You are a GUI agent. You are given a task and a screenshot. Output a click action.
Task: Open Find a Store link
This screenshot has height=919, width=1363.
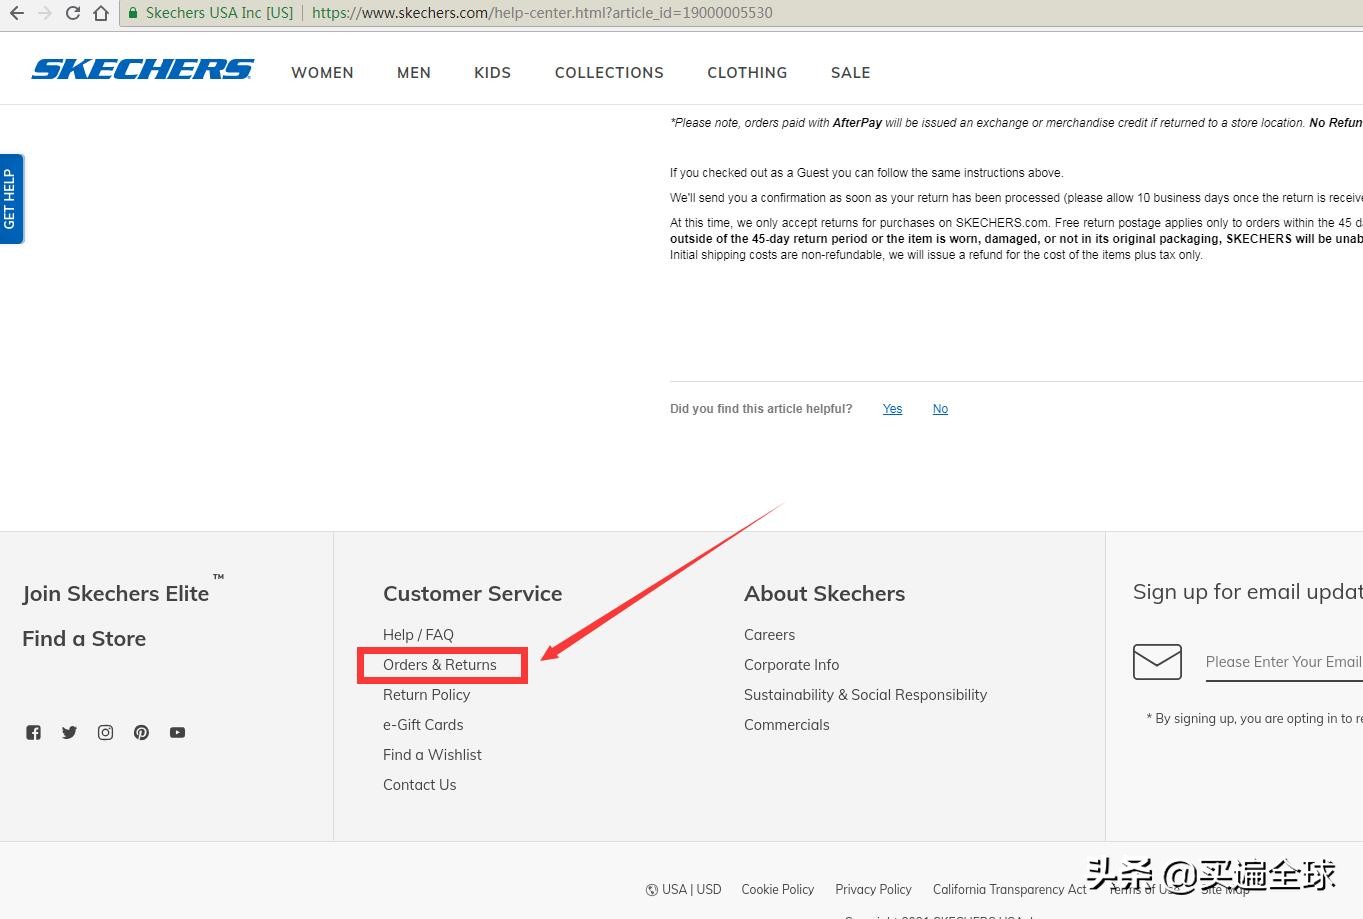coord(84,638)
